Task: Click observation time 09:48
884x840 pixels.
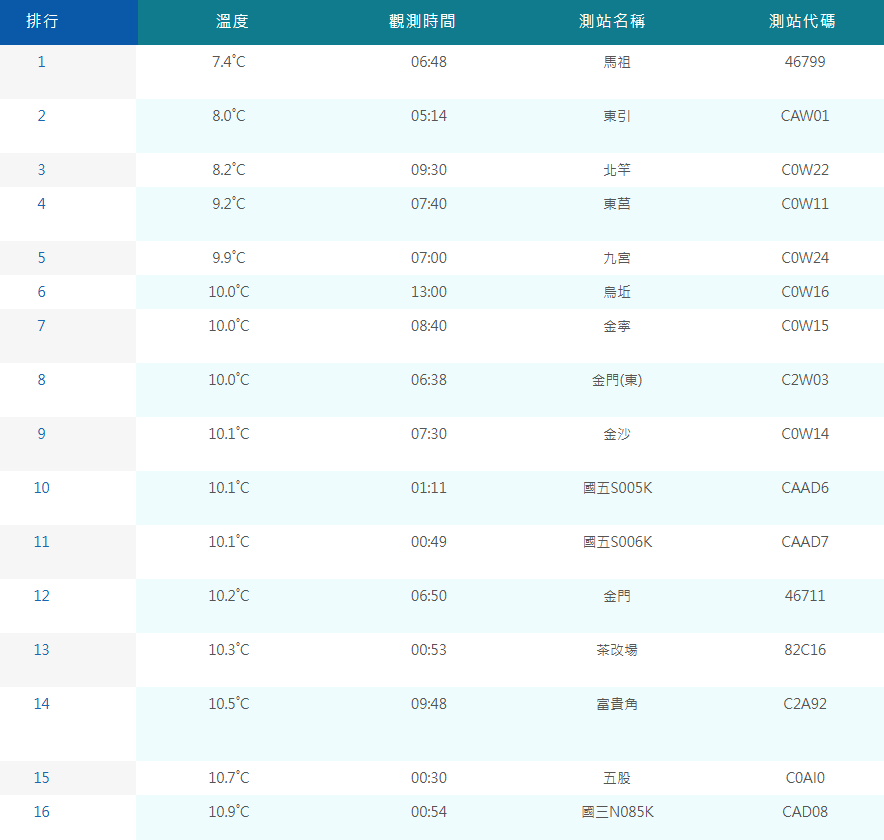Action: (x=429, y=704)
